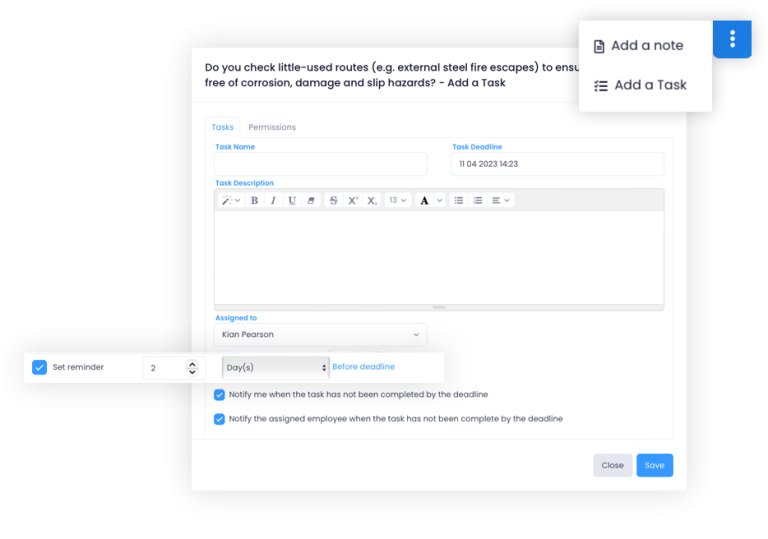This screenshot has height=539, width=768.
Task: Switch to the Permissions tab
Action: (272, 127)
